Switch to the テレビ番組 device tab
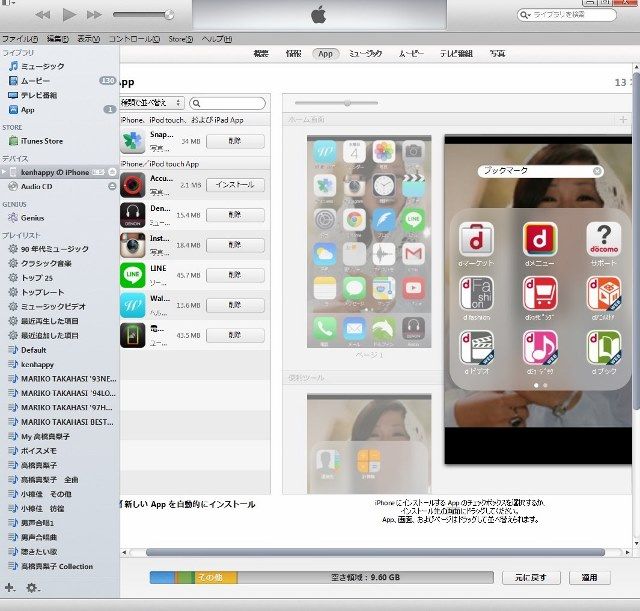 (x=456, y=53)
